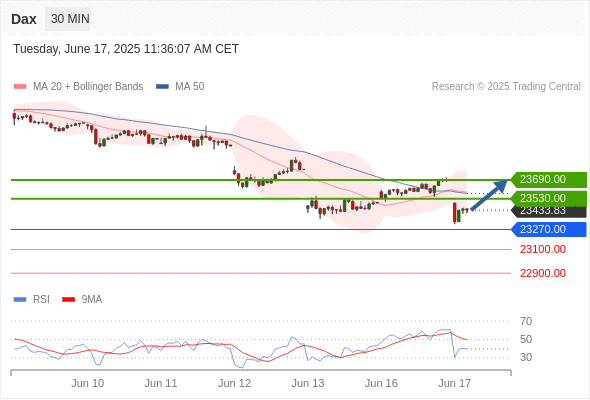
Task: Click the RSI 70 level label
Action: (526, 321)
